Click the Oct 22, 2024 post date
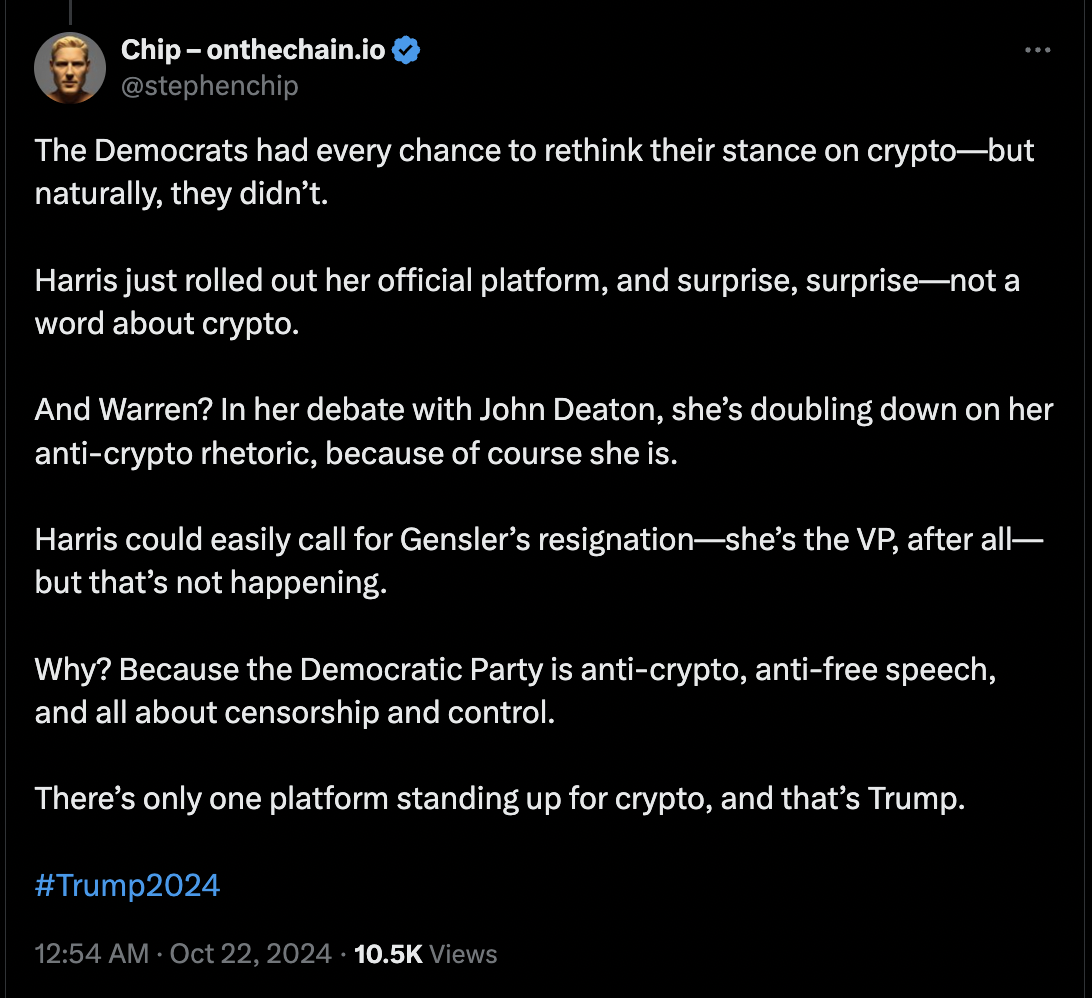Screen dimensions: 1092x998 point(251,953)
